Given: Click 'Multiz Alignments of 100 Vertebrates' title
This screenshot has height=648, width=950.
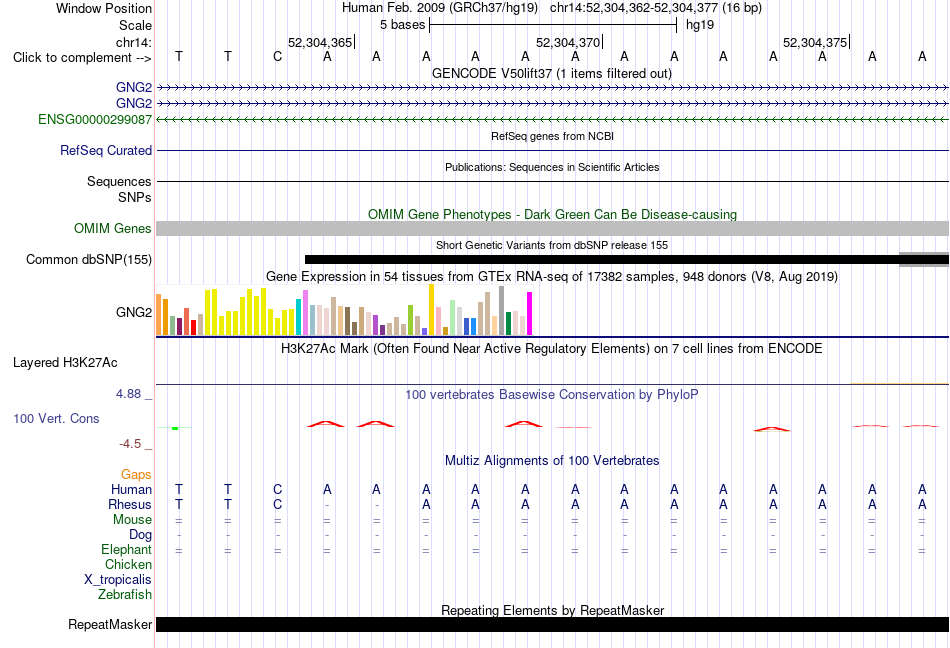Looking at the screenshot, I should click(552, 460).
